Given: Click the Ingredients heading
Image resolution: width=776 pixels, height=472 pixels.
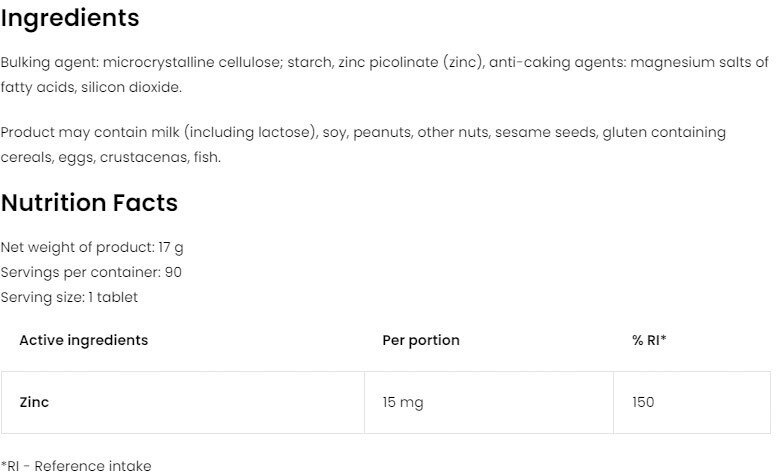Looking at the screenshot, I should [70, 18].
